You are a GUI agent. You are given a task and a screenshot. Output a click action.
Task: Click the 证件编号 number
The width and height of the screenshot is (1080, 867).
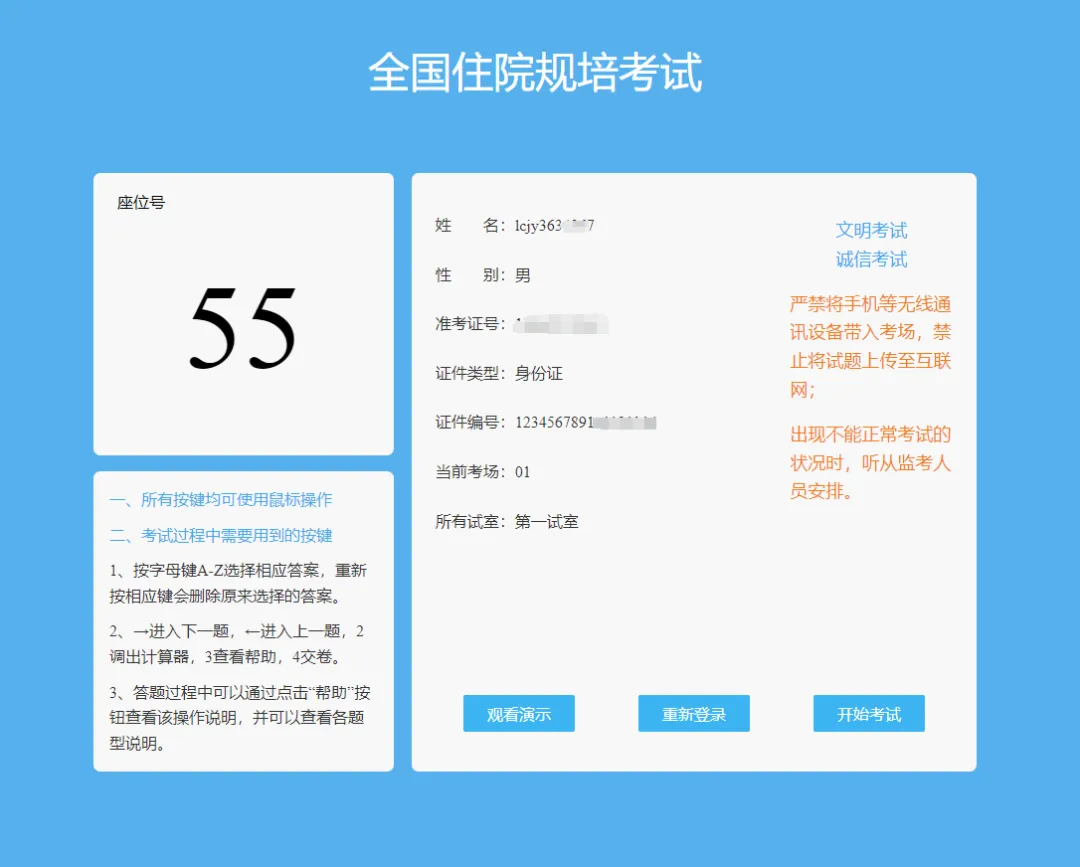585,422
